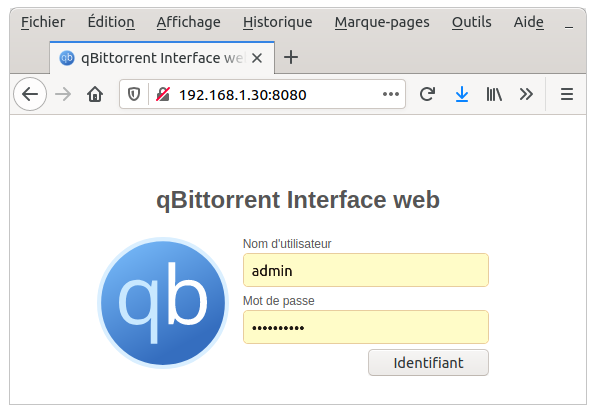Click the forward navigation arrow

[63, 94]
